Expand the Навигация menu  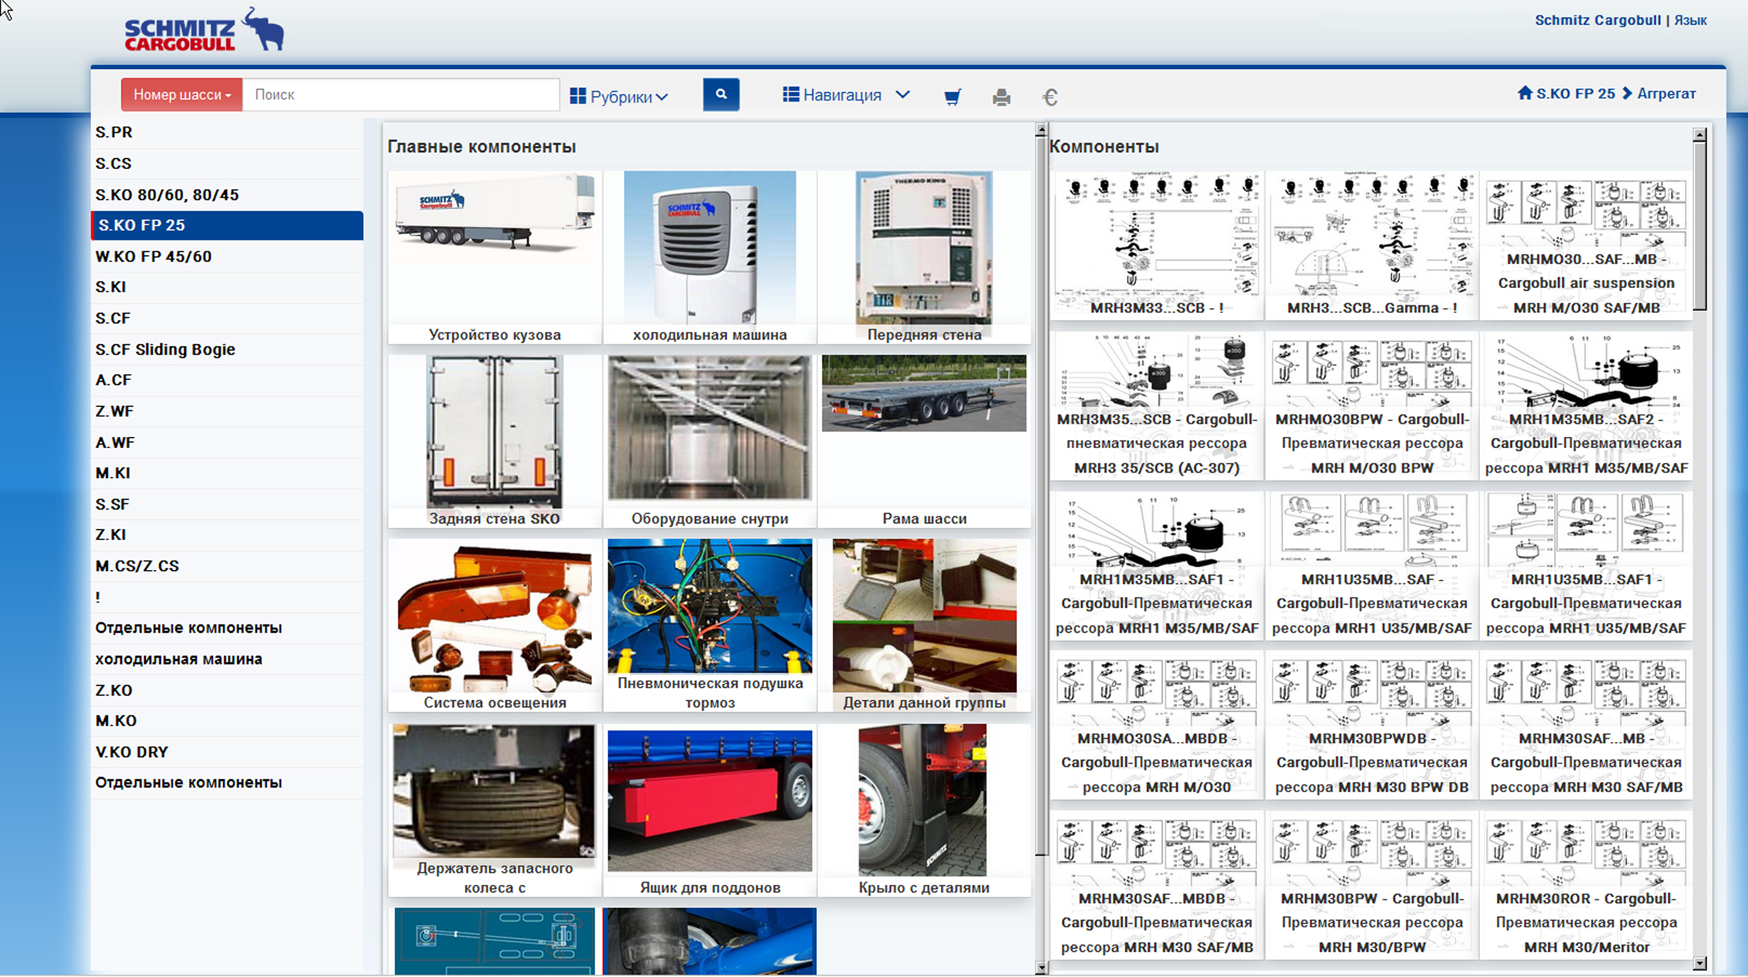pyautogui.click(x=846, y=95)
